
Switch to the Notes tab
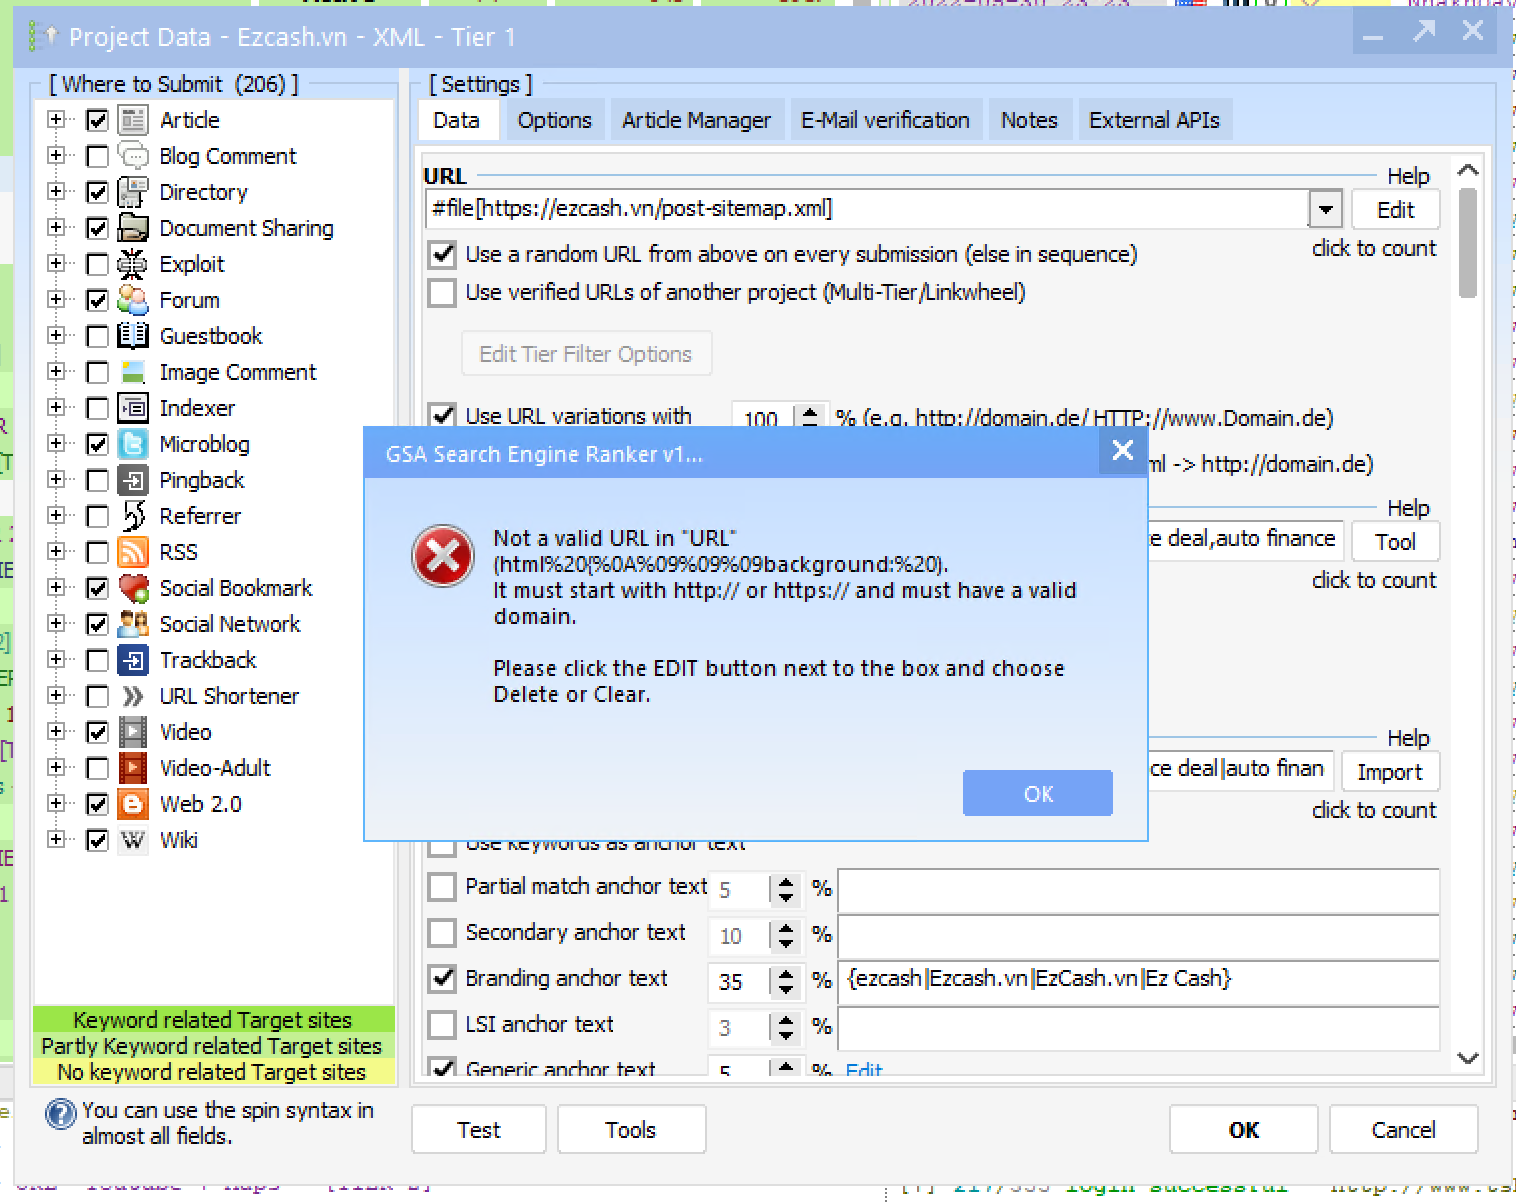(x=1029, y=120)
